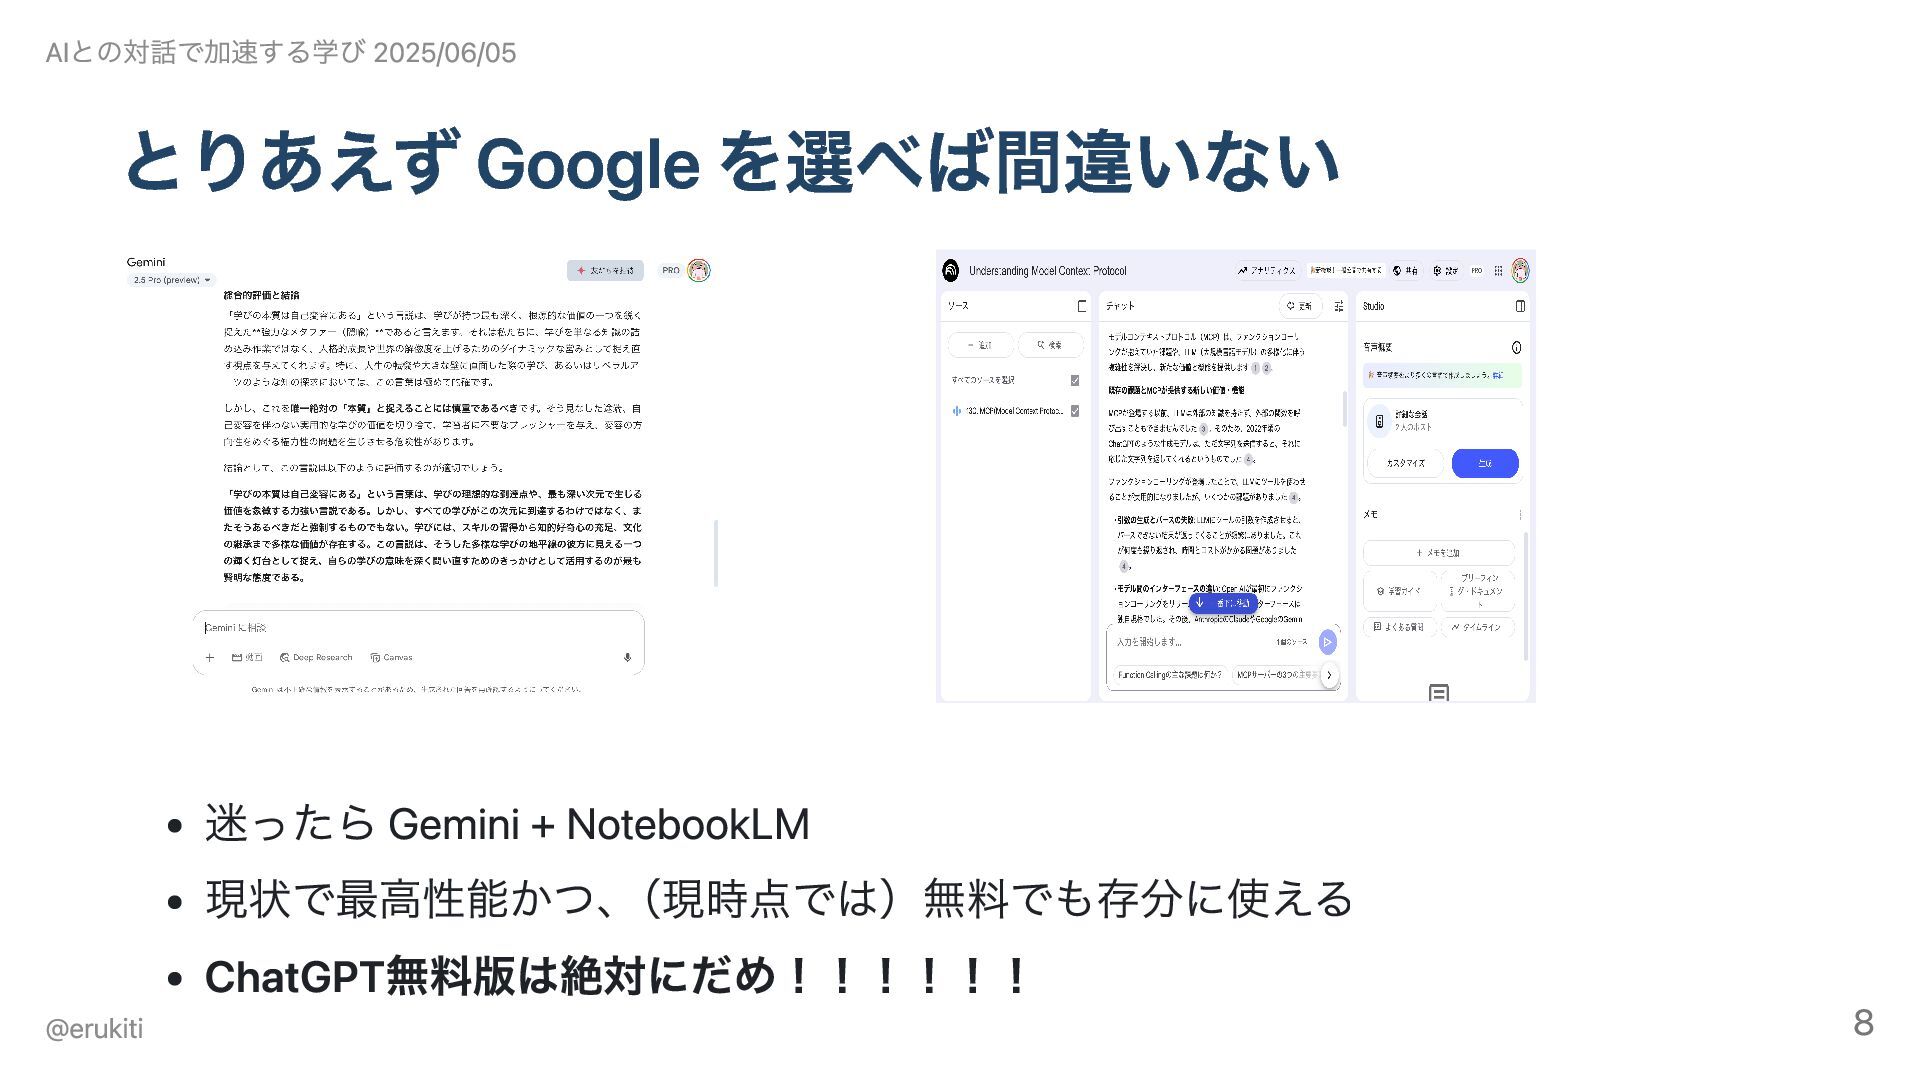Viewport: 1920px width, 1080px height.
Task: Open the memo section three-dot menu
Action: (x=1520, y=515)
